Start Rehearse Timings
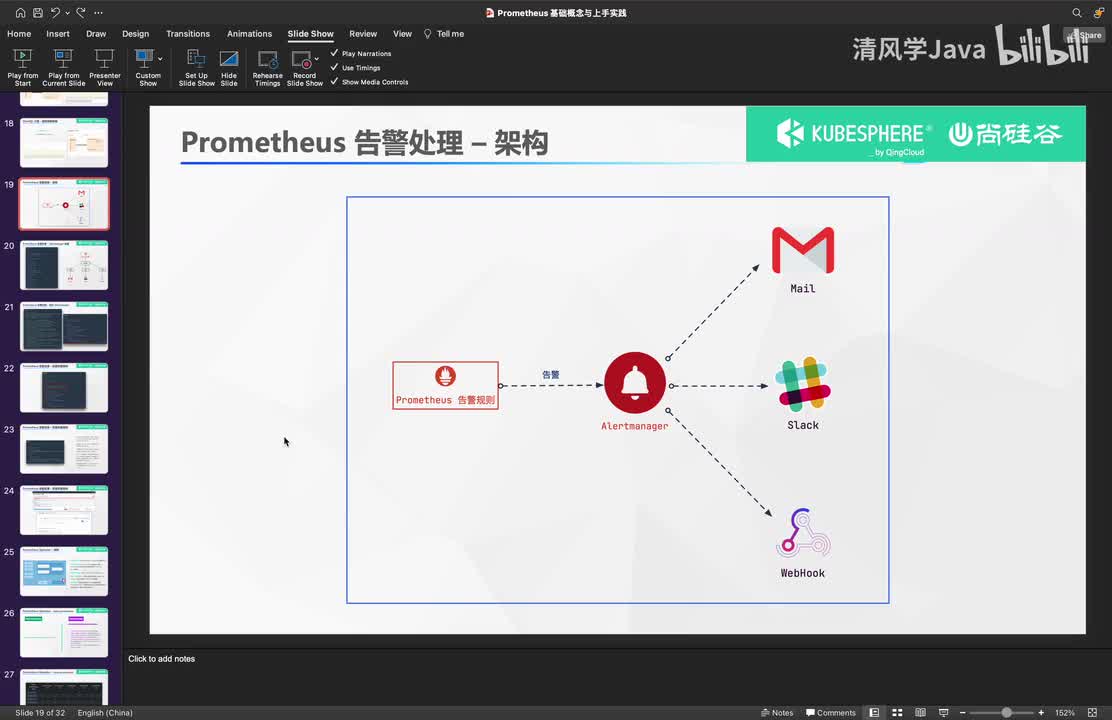 [x=267, y=68]
